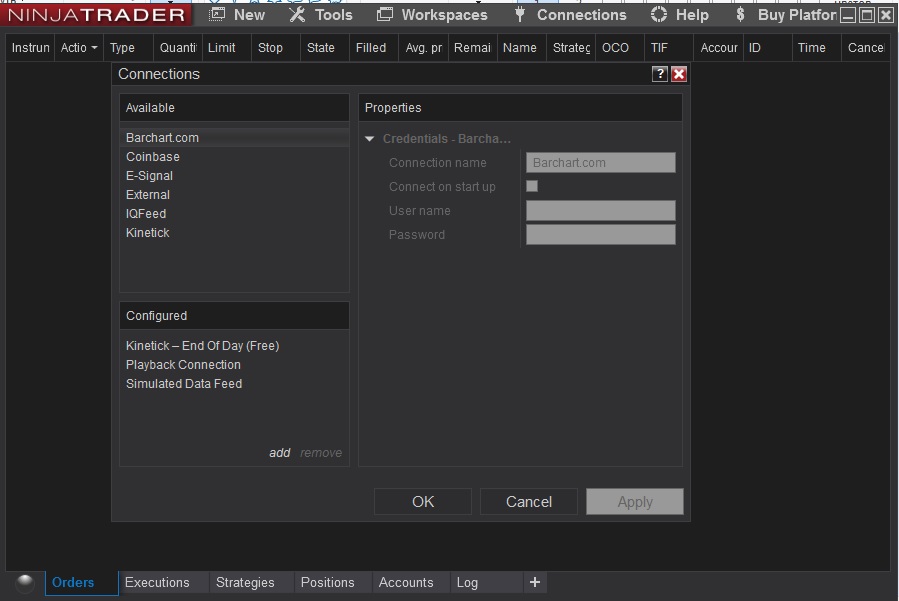Click the Connections plug icon
Viewport: 899px width, 601px height.
tap(520, 14)
